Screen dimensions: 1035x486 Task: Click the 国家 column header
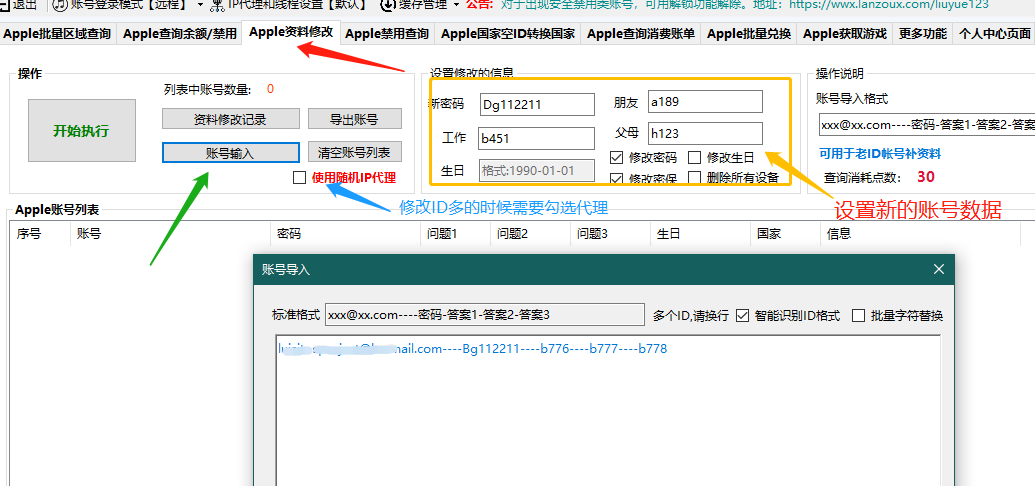pyautogui.click(x=785, y=234)
